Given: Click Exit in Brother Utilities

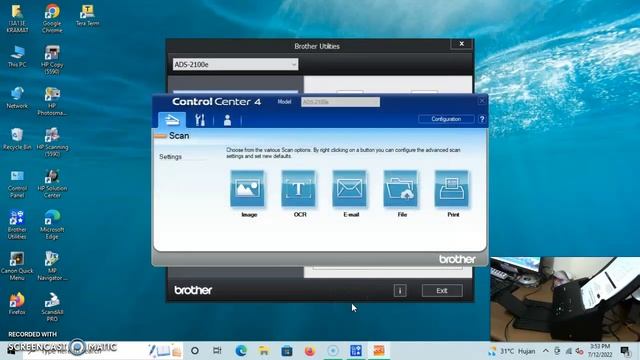Looking at the screenshot, I should coord(442,291).
